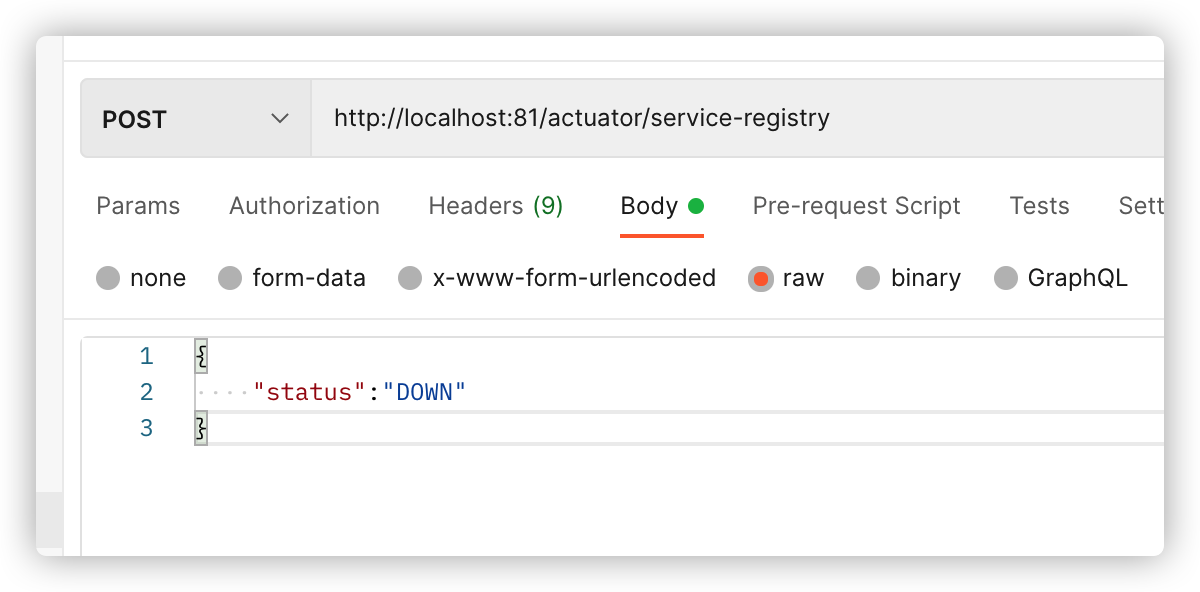Click the green dot beside Body
Viewport: 1200px width, 592px height.
coord(696,206)
